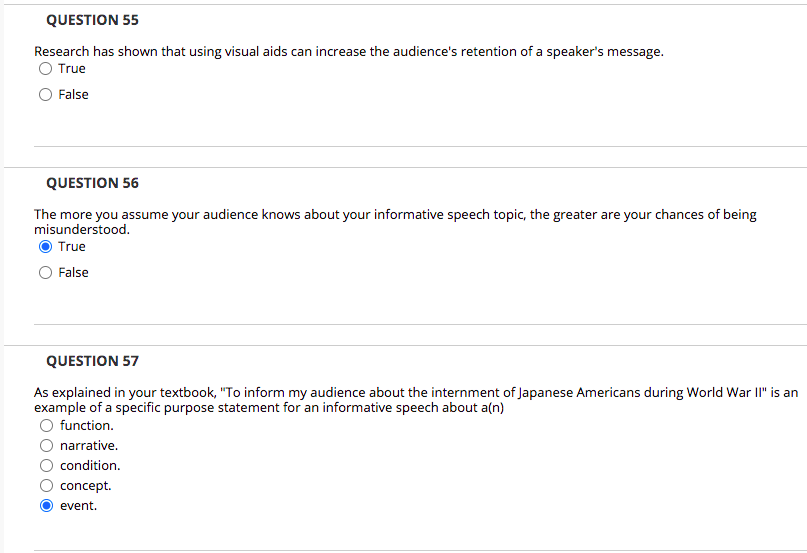Select False radio button for Question 55
Image resolution: width=807 pixels, height=553 pixels.
pos(45,95)
